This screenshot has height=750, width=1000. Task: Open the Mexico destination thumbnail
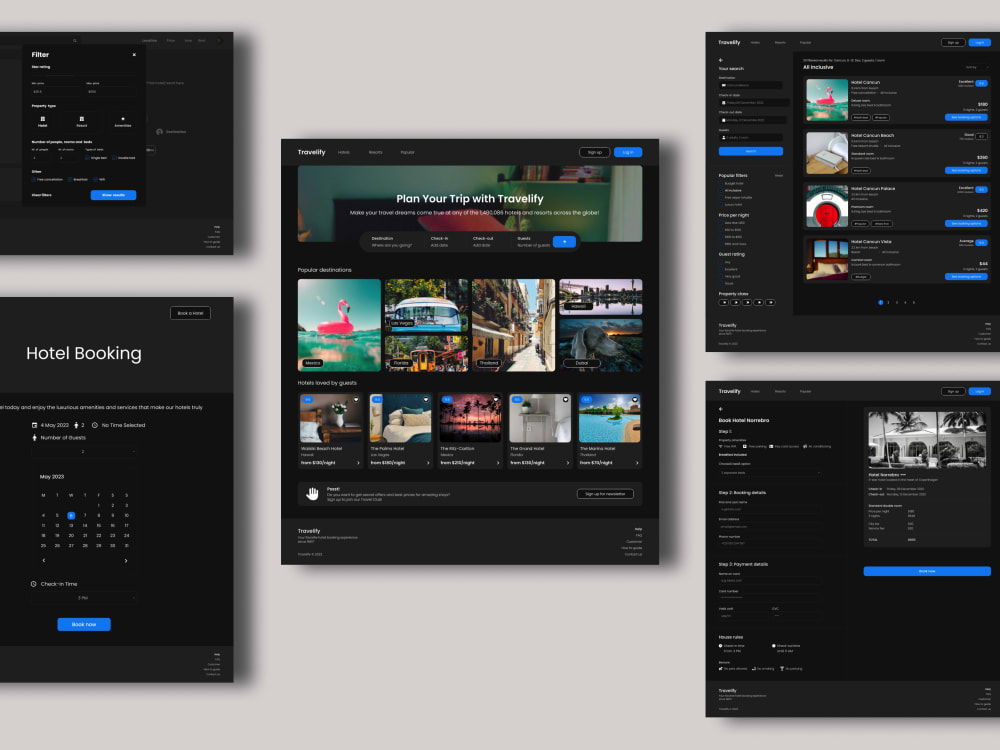(339, 325)
